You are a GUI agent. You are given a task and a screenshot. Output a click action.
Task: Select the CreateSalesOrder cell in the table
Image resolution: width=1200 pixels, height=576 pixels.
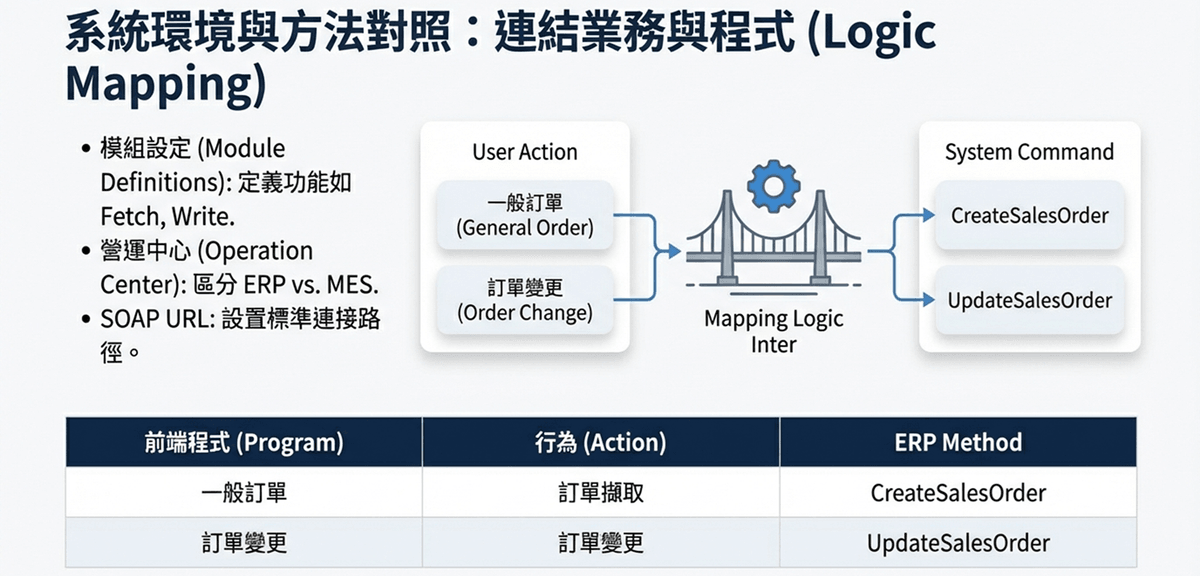pyautogui.click(x=958, y=493)
